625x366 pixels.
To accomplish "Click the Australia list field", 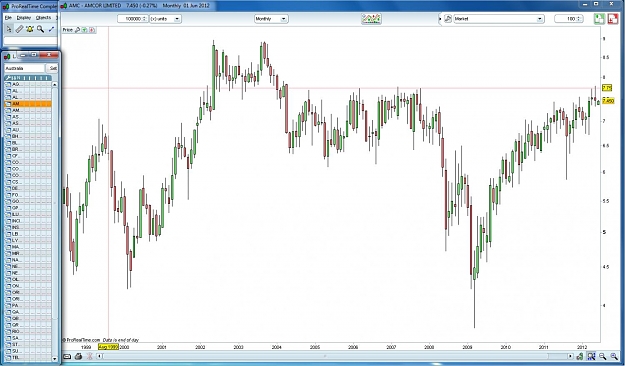I will point(24,68).
